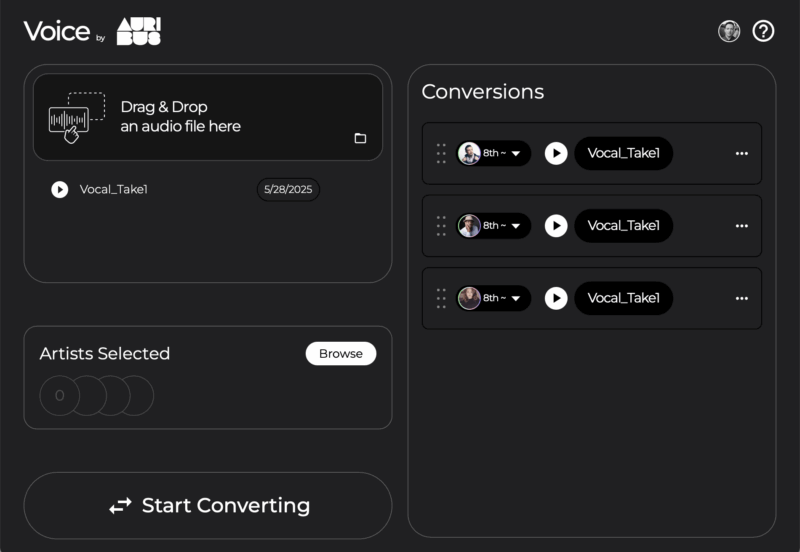Viewport: 800px width, 552px height.
Task: Grab the third conversion's drag handle
Action: (x=441, y=298)
